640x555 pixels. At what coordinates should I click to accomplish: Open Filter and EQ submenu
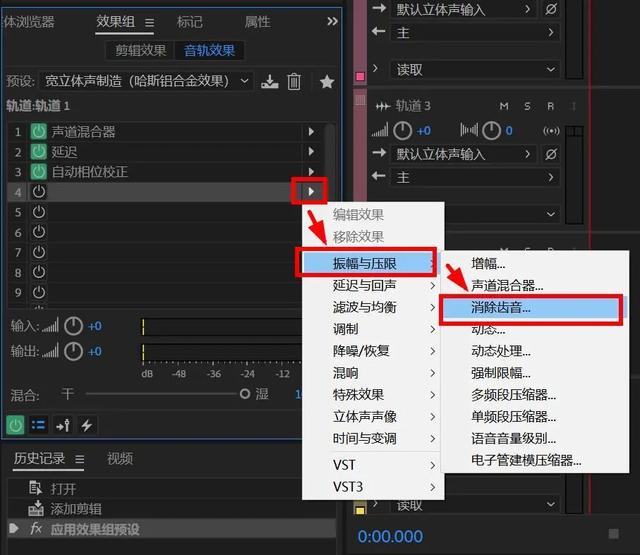pyautogui.click(x=373, y=307)
